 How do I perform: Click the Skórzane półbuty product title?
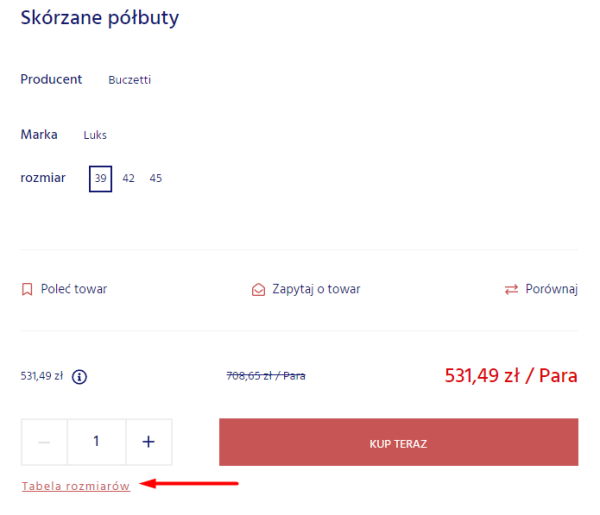(99, 18)
